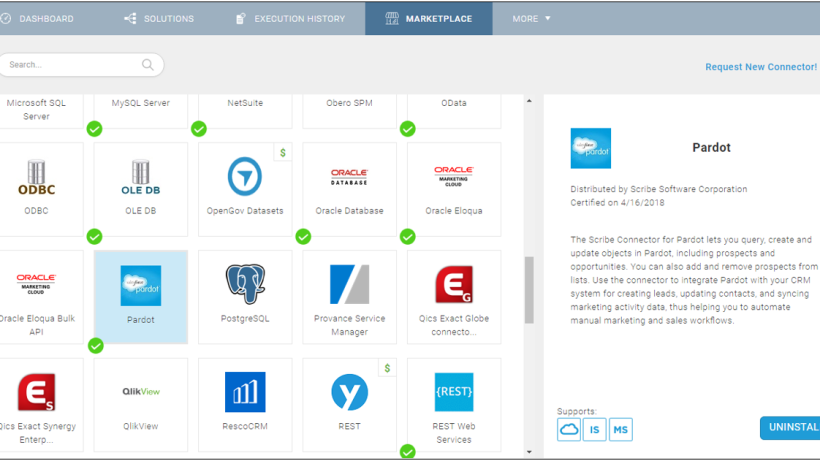Click the installed checkmark below MySQL Server

click(95, 129)
